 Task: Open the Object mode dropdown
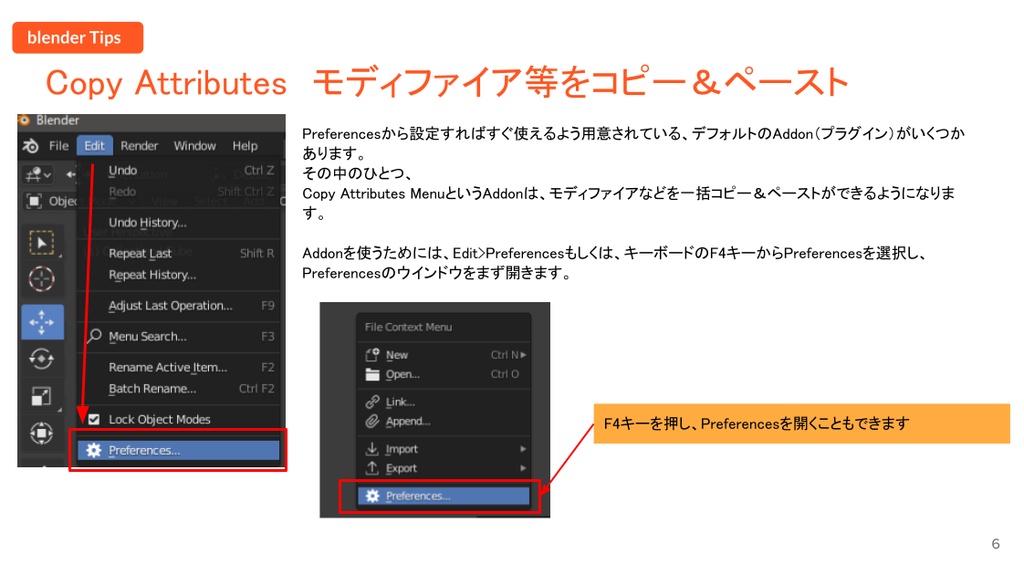point(52,201)
